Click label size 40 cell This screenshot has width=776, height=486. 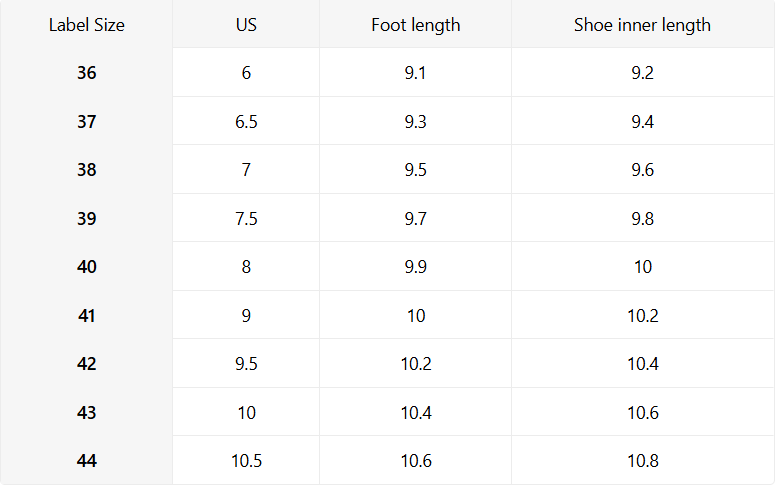click(x=87, y=267)
